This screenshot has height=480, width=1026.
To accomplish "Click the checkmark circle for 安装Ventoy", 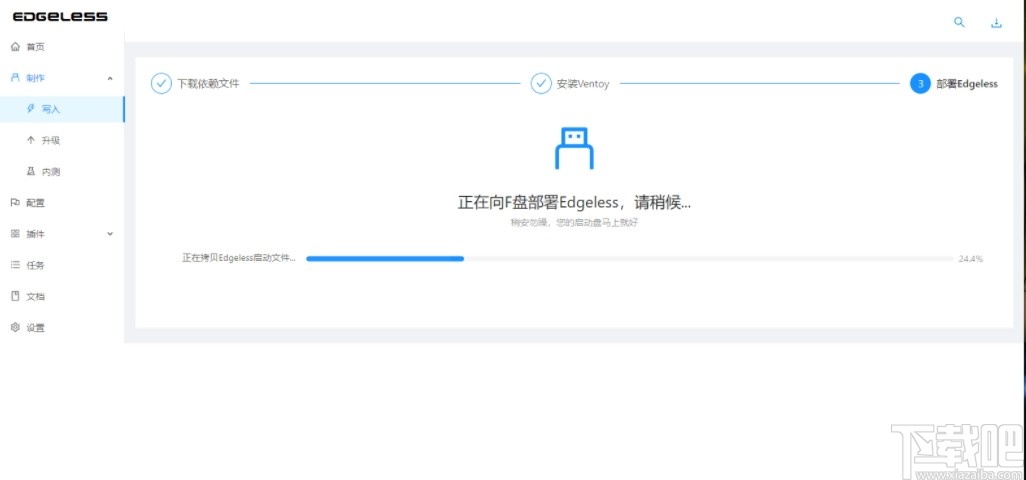I will (x=541, y=84).
